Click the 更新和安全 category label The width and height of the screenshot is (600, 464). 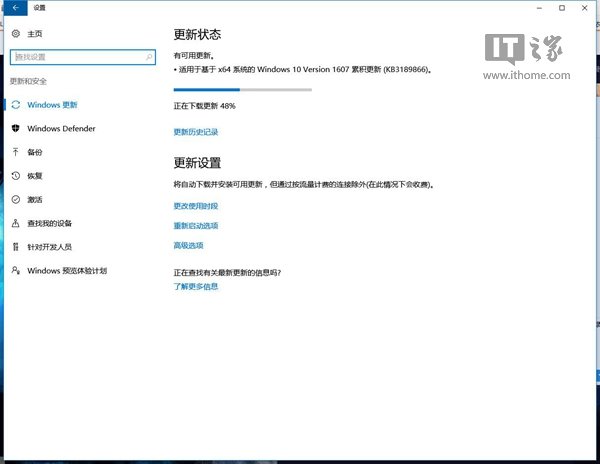[x=28, y=81]
